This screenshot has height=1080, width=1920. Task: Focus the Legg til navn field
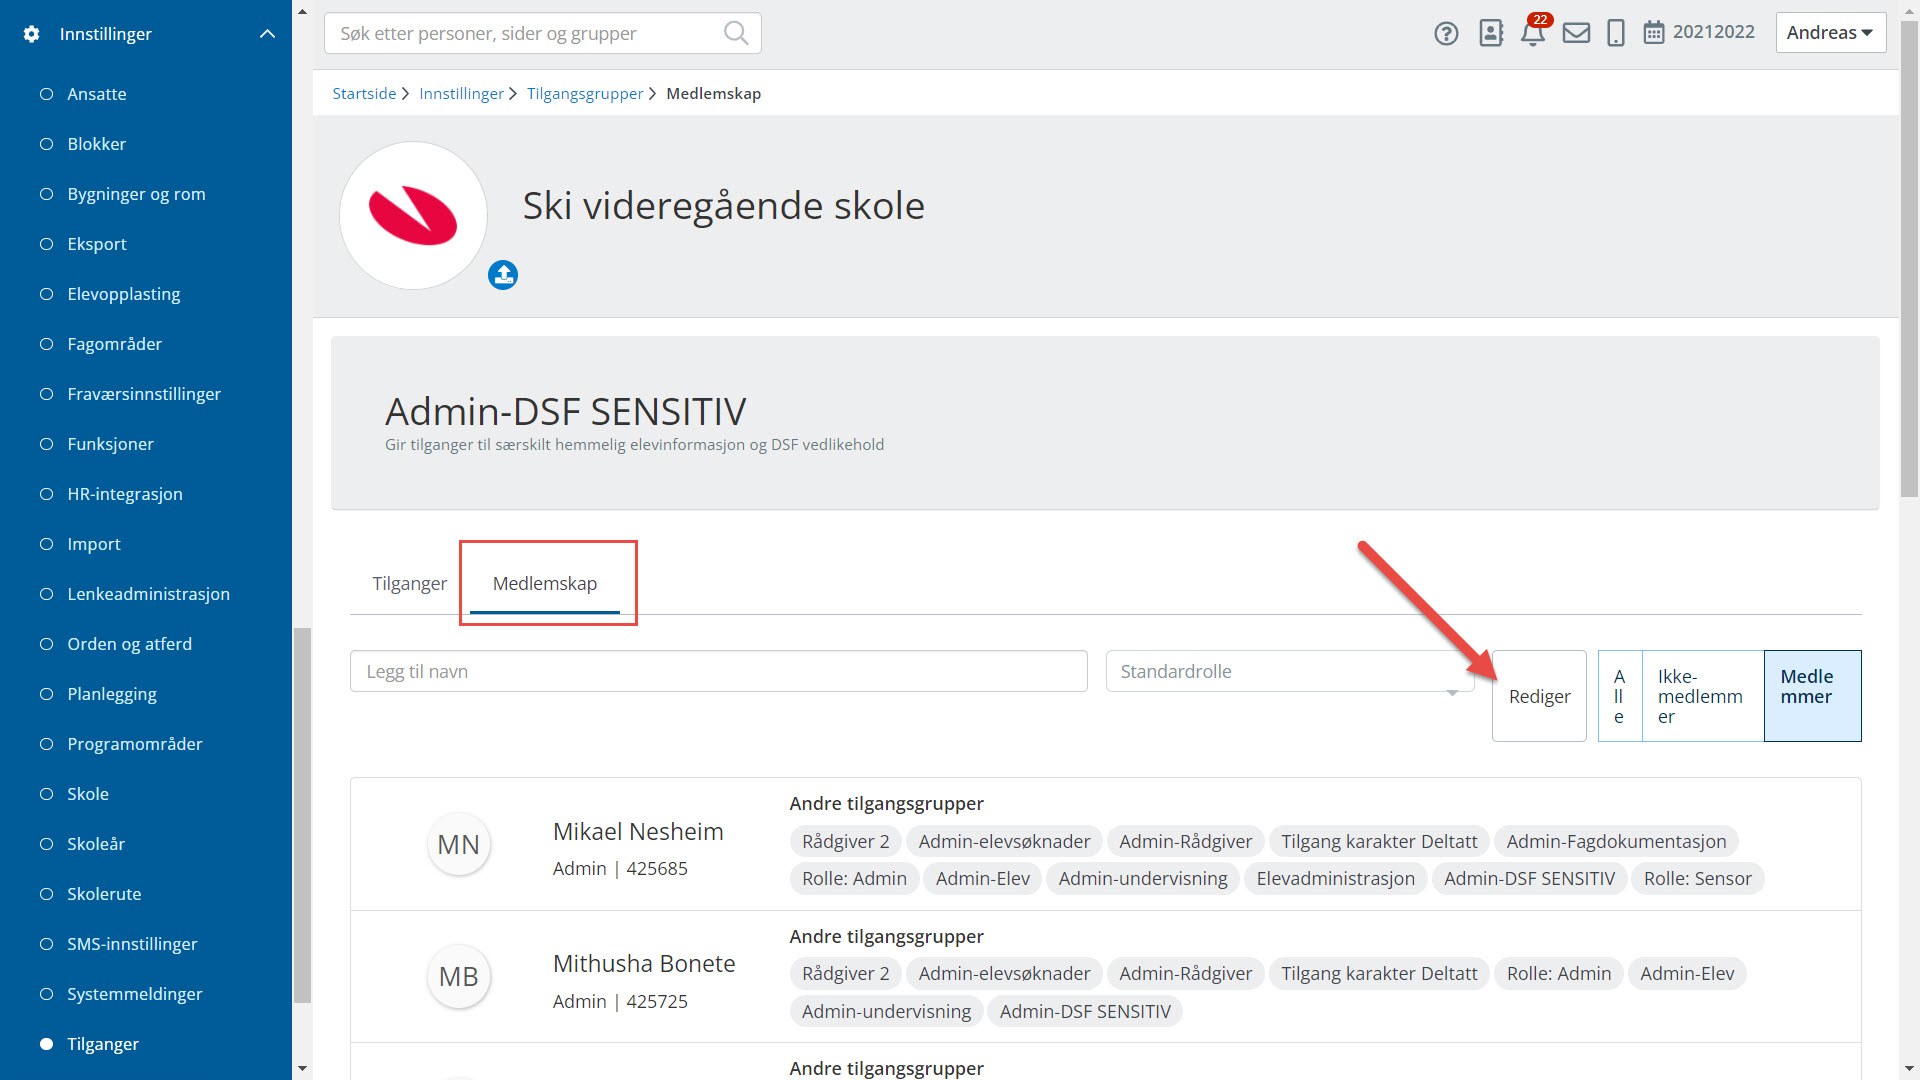point(718,671)
